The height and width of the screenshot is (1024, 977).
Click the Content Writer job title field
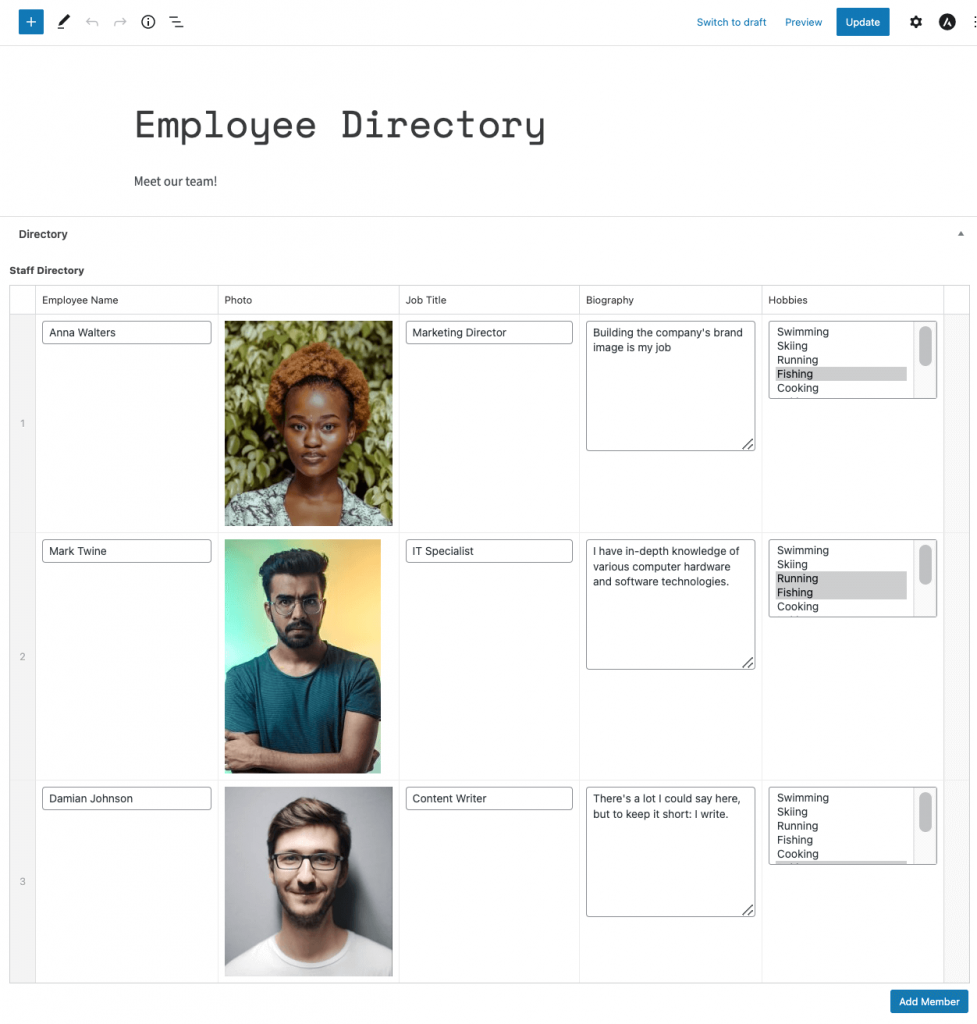489,799
